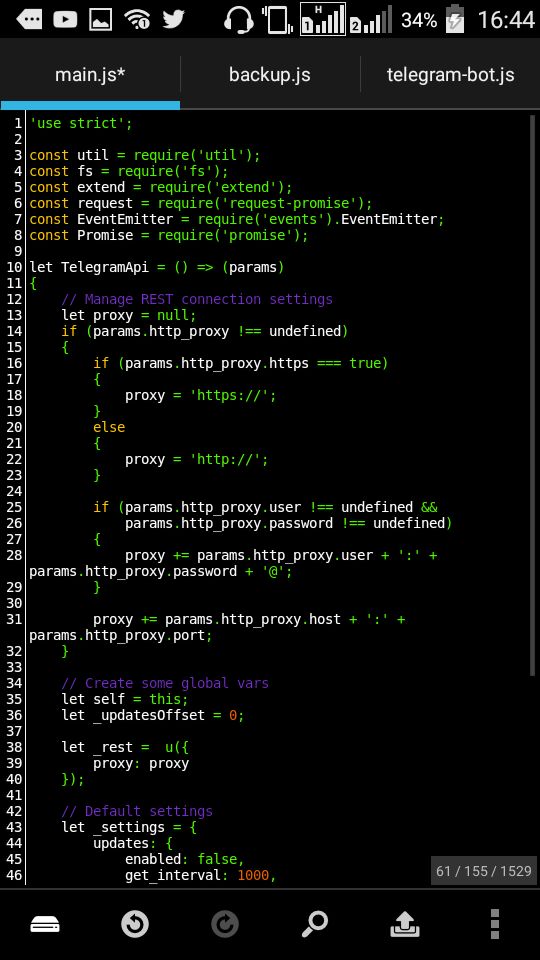Tap line let proxy = null;

click(x=129, y=315)
